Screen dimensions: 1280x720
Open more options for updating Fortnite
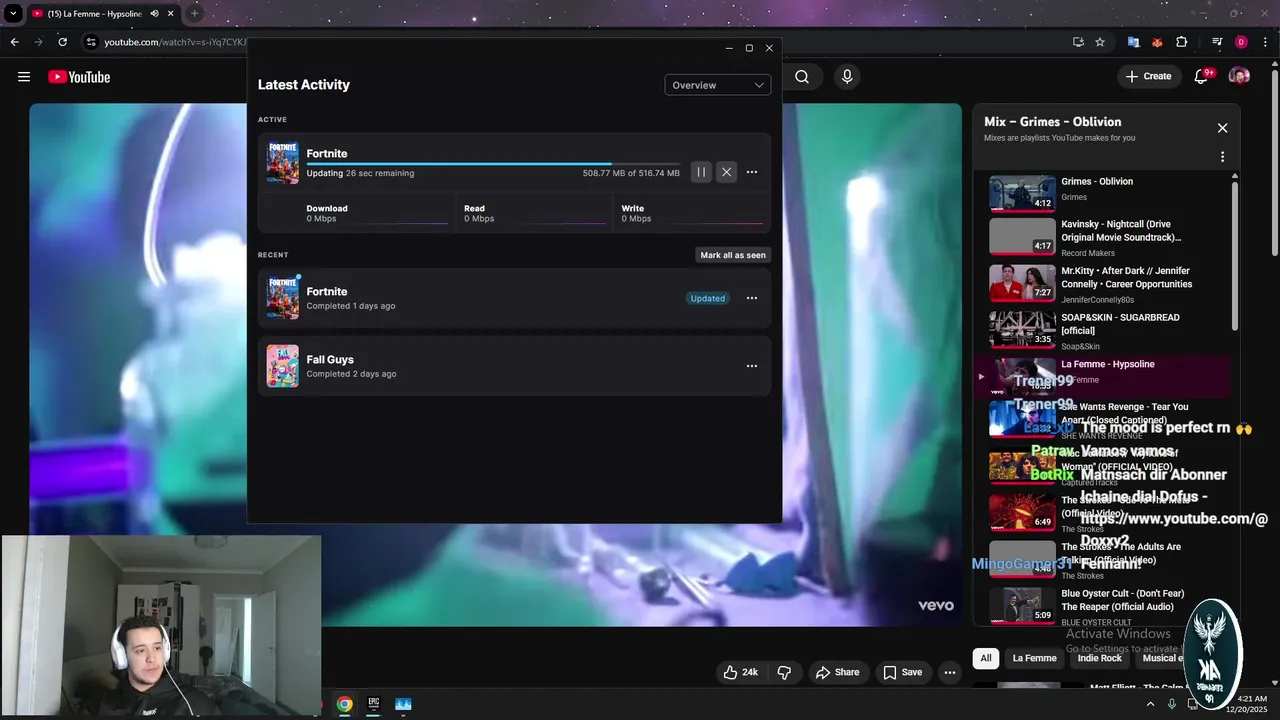coord(752,172)
